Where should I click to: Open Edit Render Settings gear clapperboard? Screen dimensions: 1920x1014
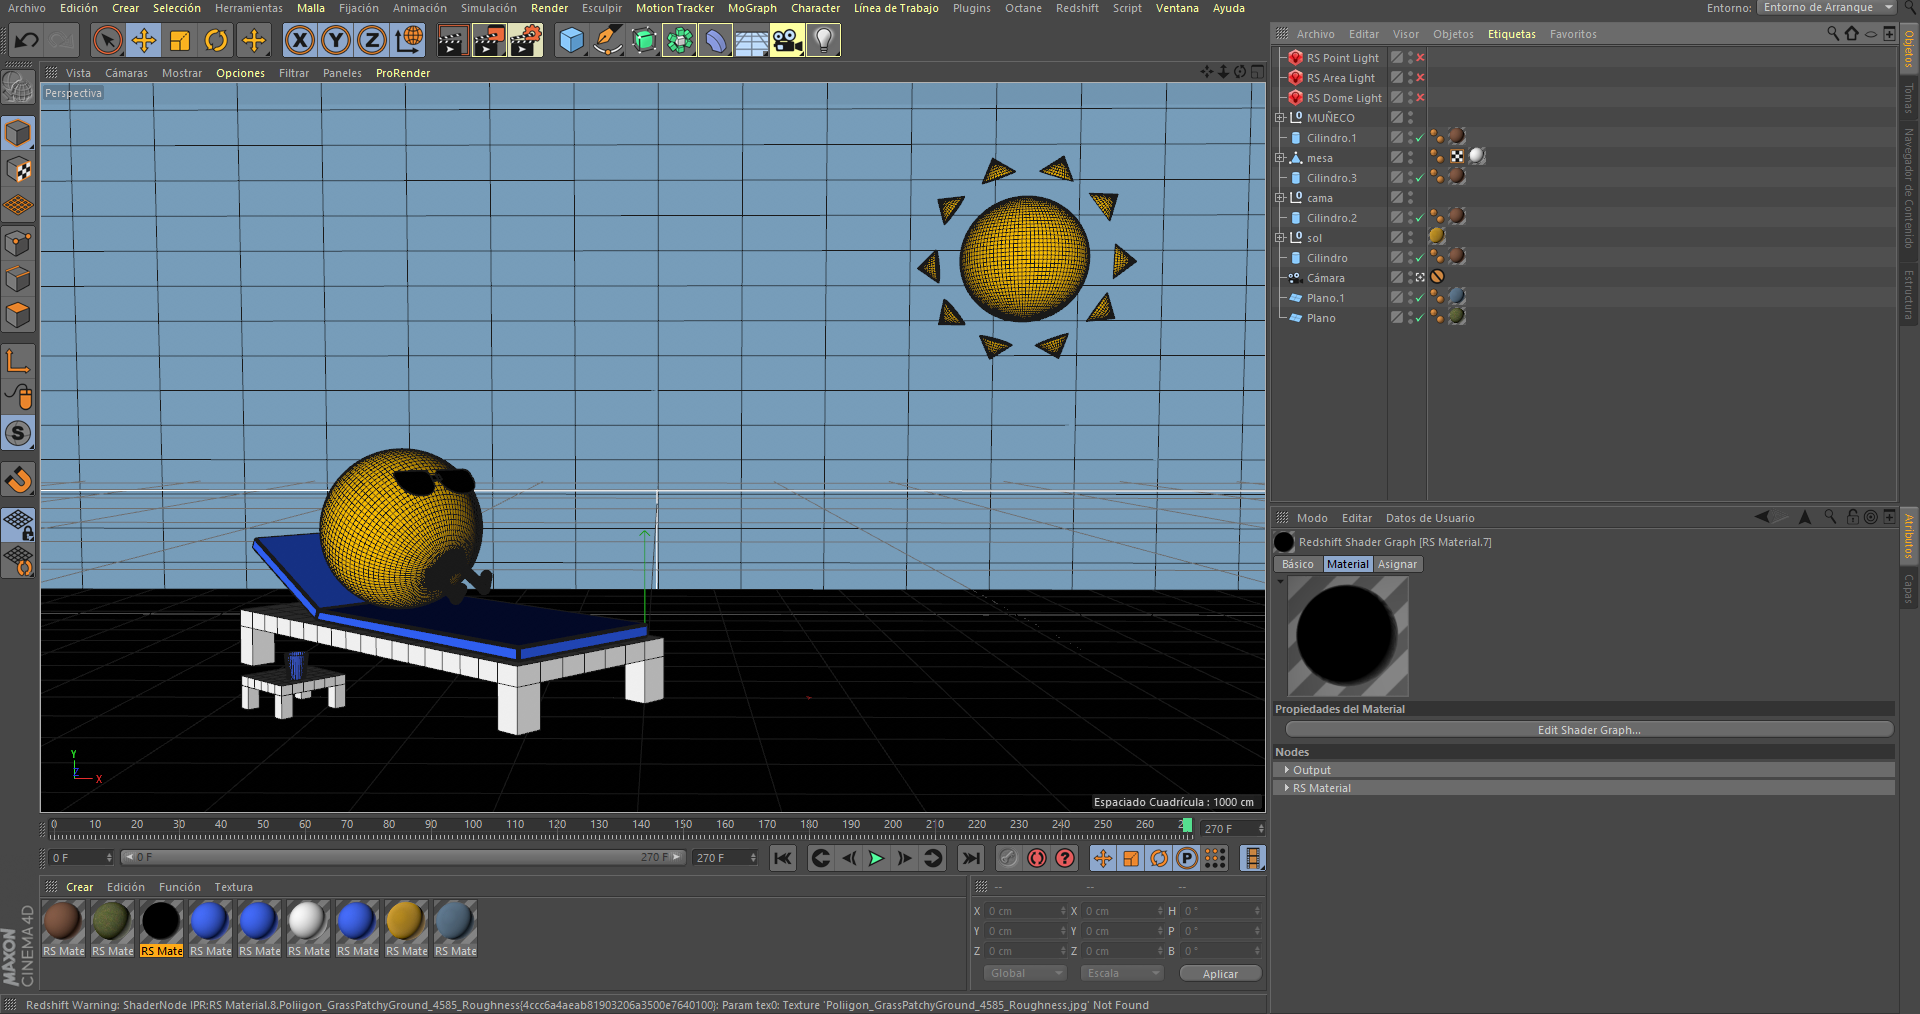[525, 41]
